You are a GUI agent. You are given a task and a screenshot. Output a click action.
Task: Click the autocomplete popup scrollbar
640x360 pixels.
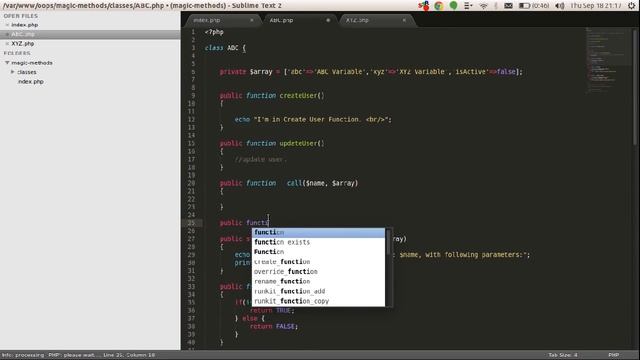(x=389, y=242)
